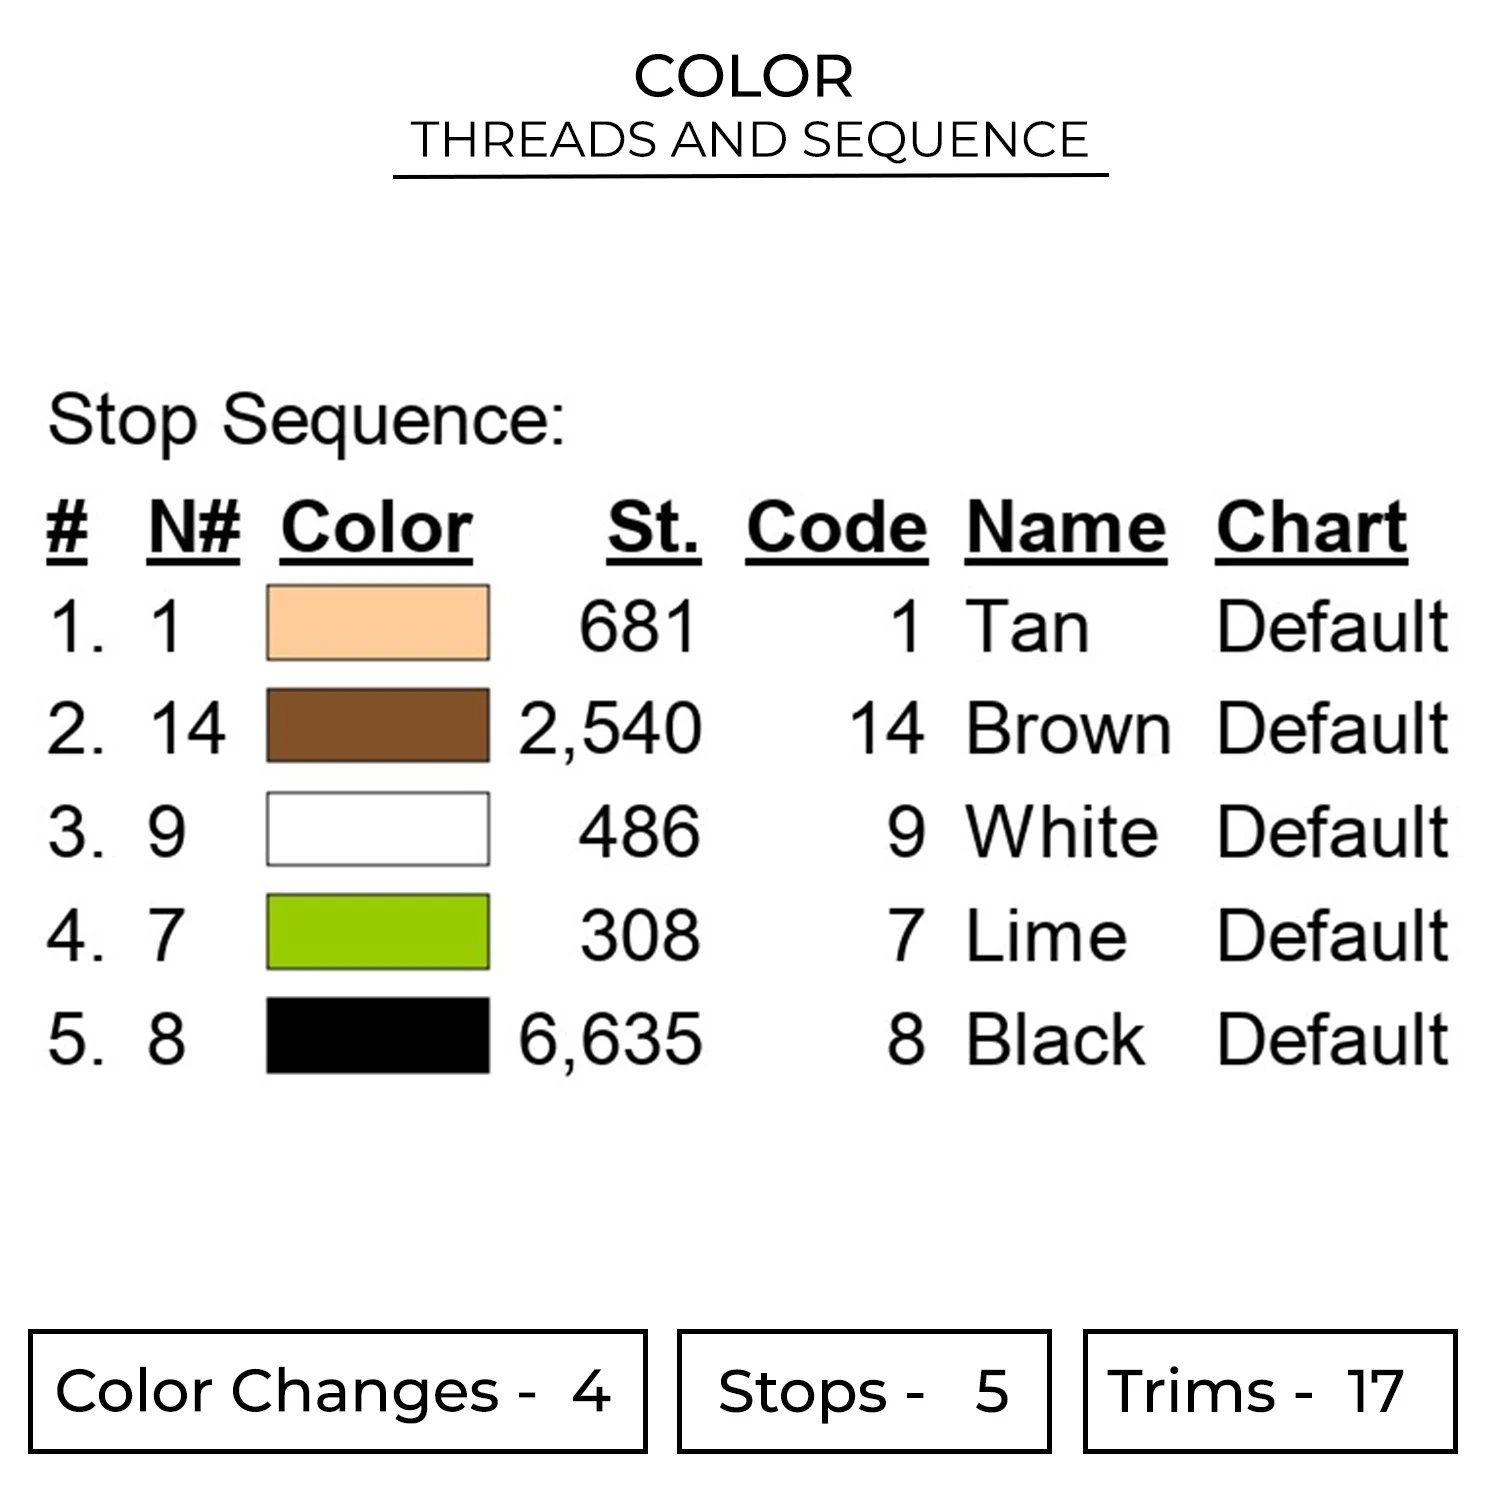Select the Black color swatch
The image size is (1500, 1500).
(x=378, y=1036)
